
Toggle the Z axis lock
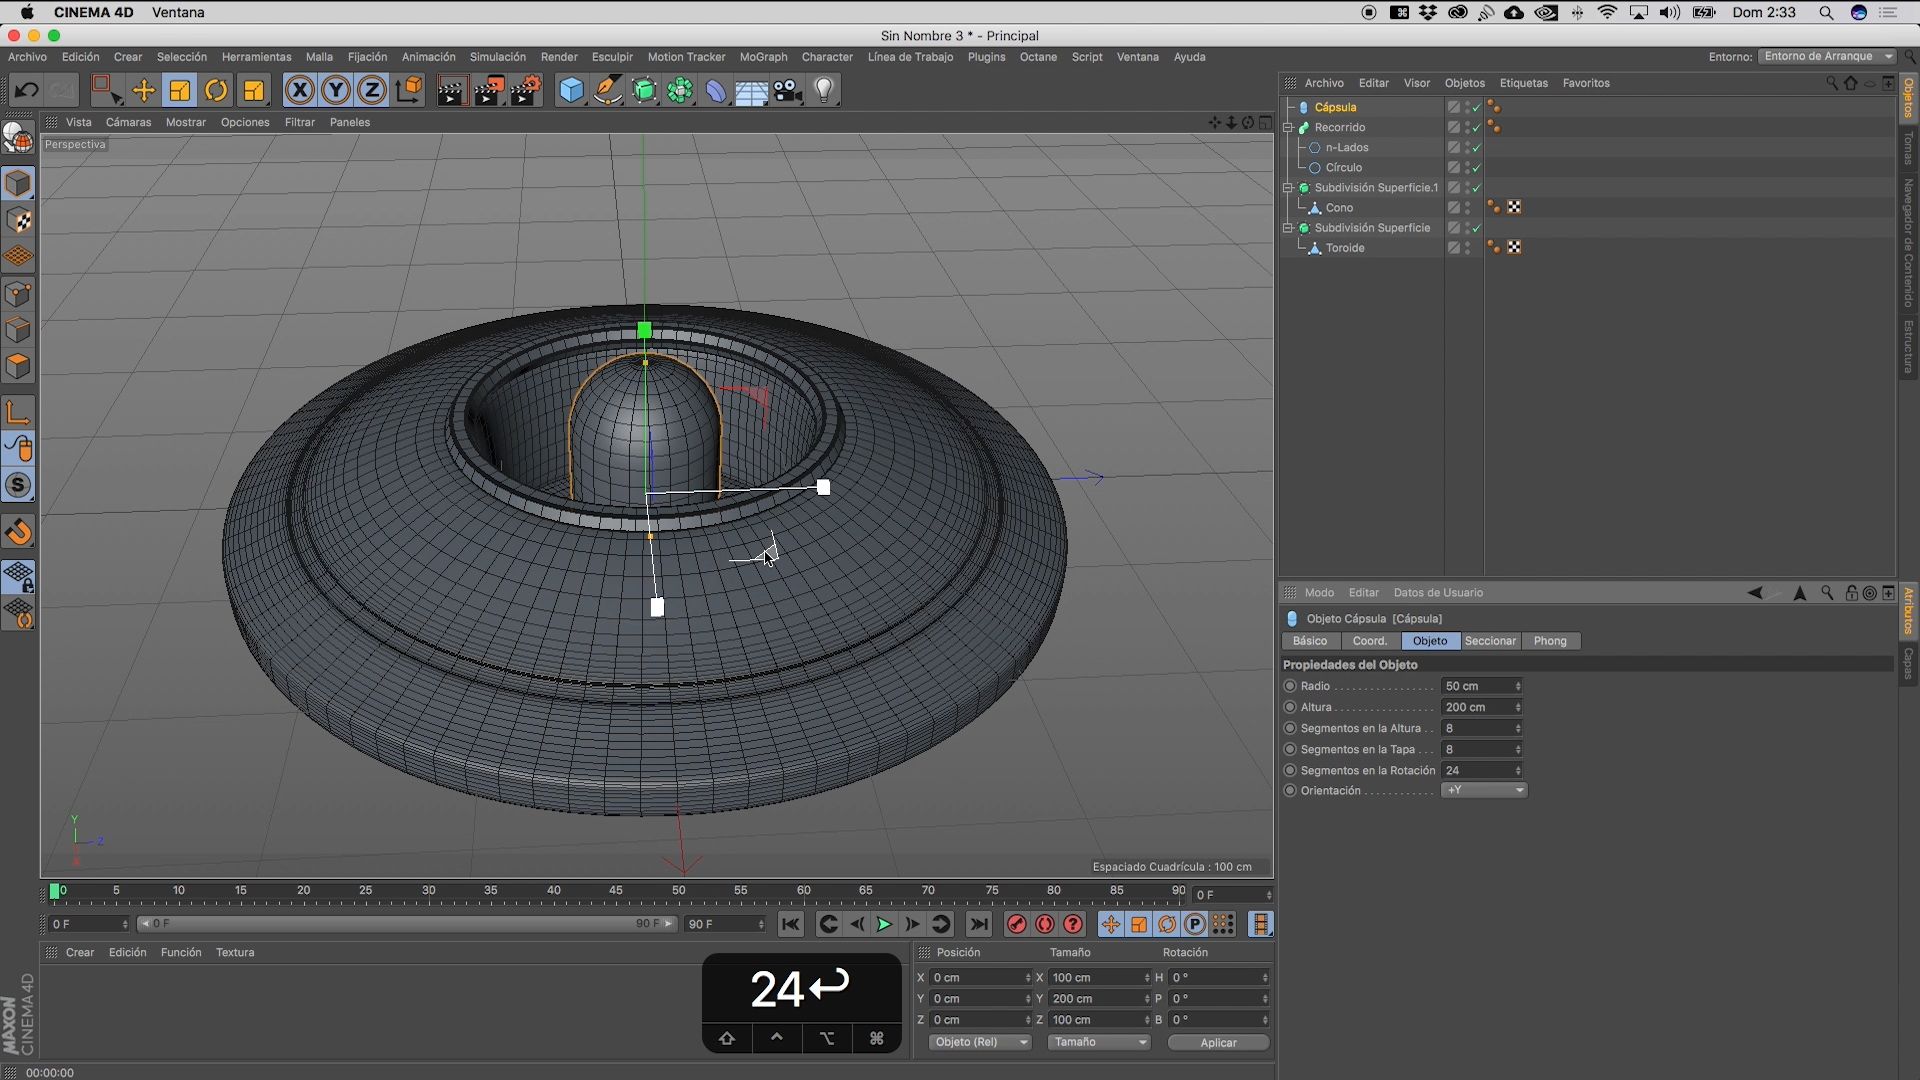[x=372, y=90]
